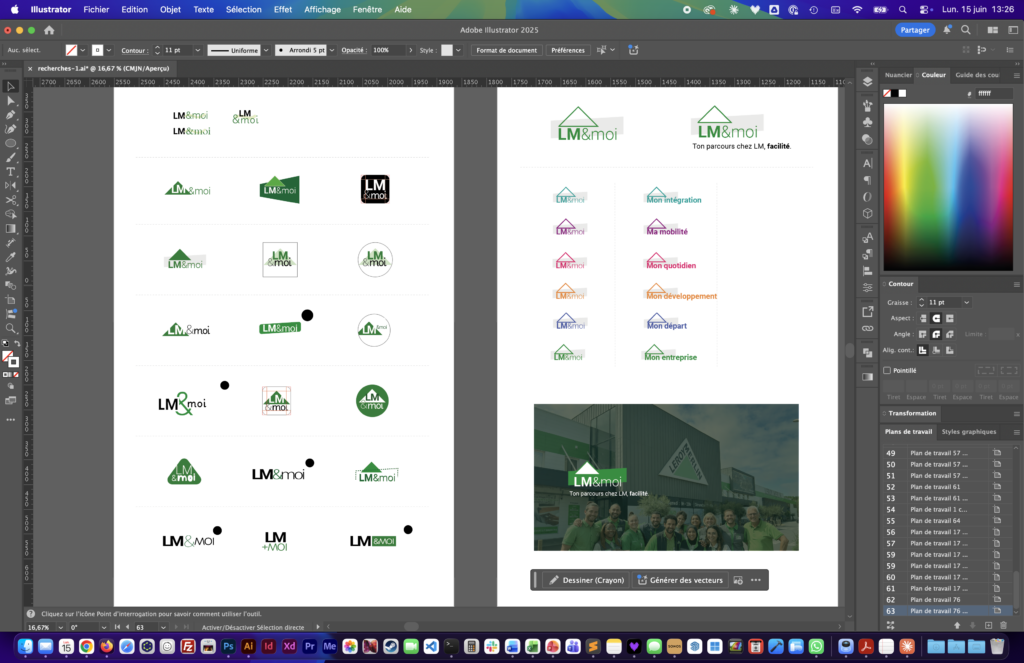Screen dimensions: 1024x663
Task: Open the Fenêtre menu
Action: pos(367,10)
